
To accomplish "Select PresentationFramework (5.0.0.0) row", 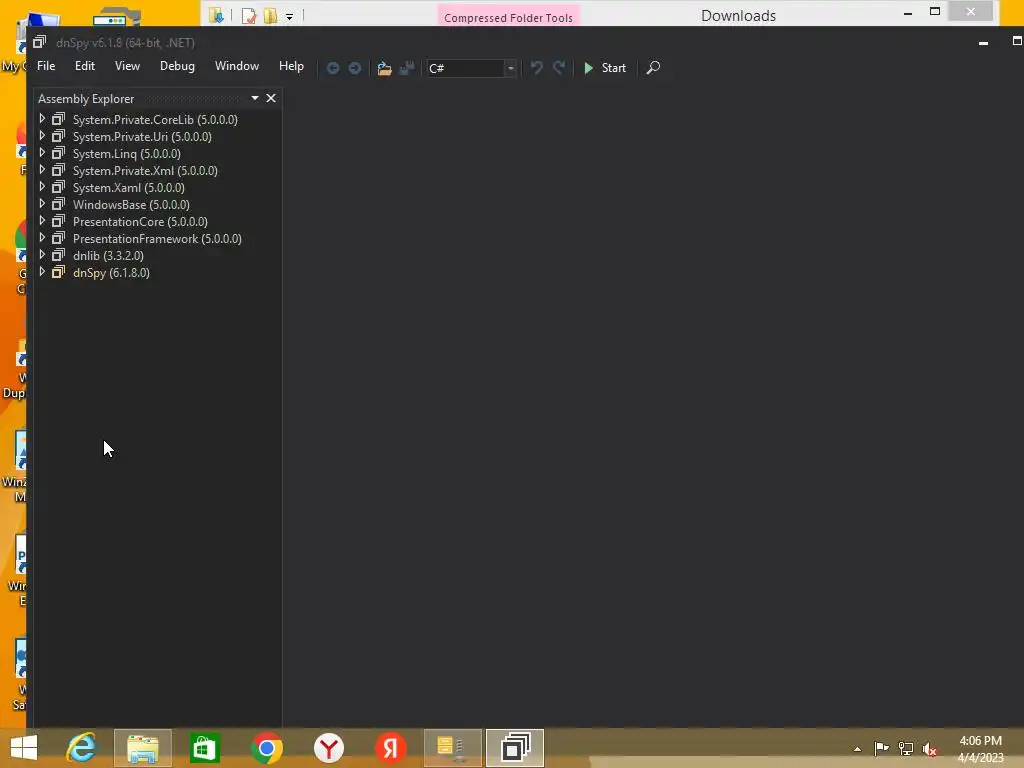I will (157, 238).
